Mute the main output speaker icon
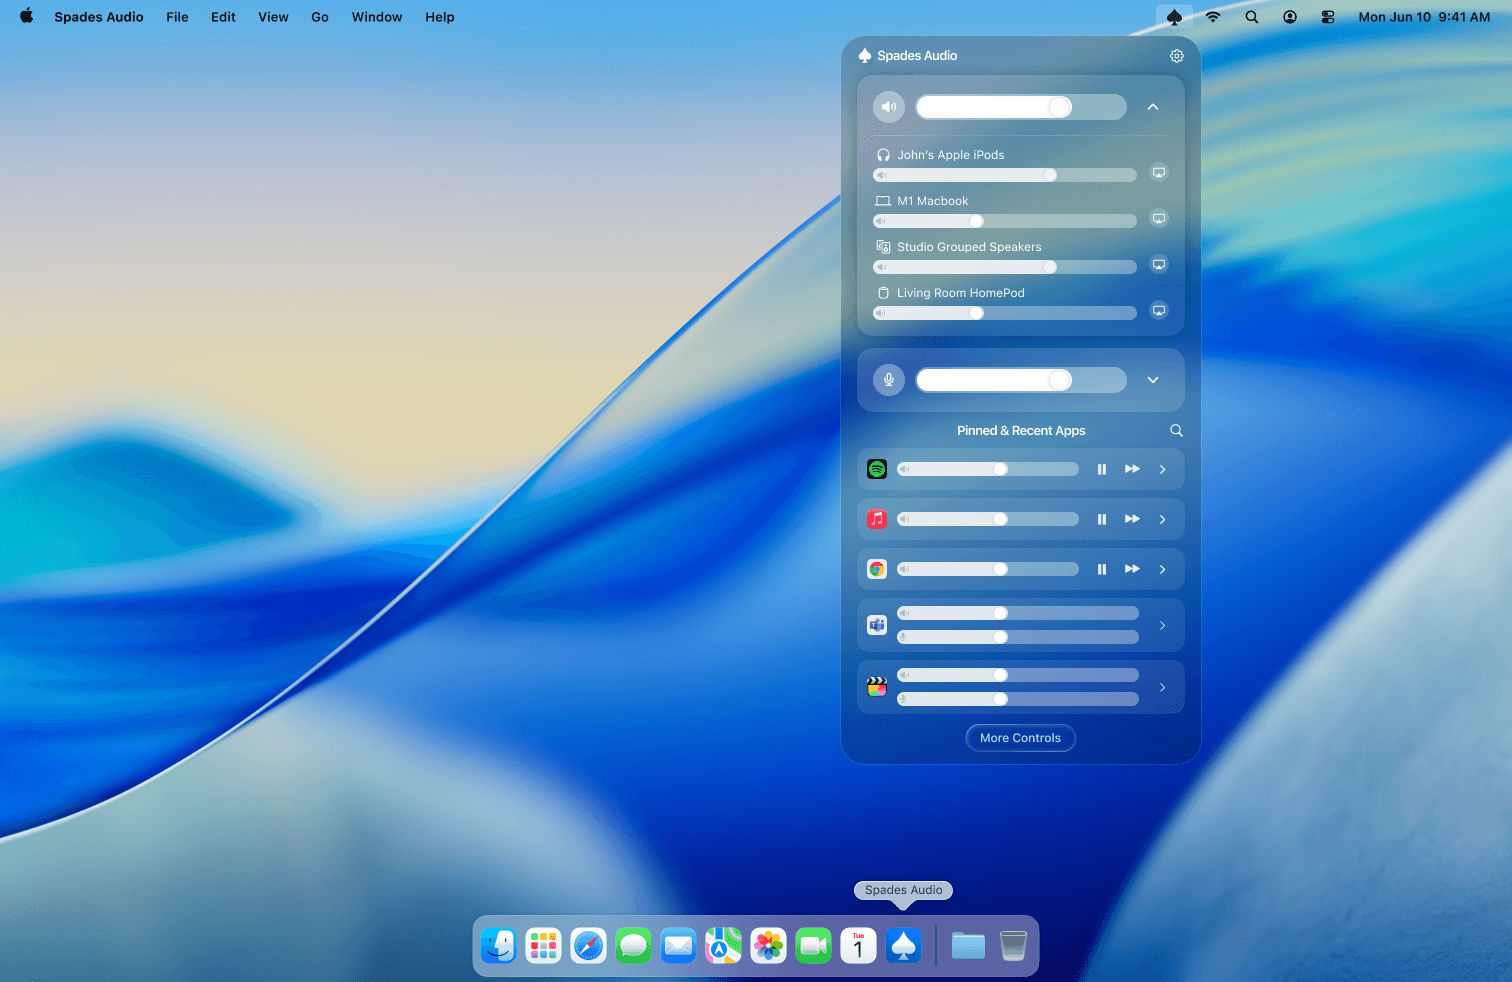Screen dimensions: 1512x982 pos(888,107)
